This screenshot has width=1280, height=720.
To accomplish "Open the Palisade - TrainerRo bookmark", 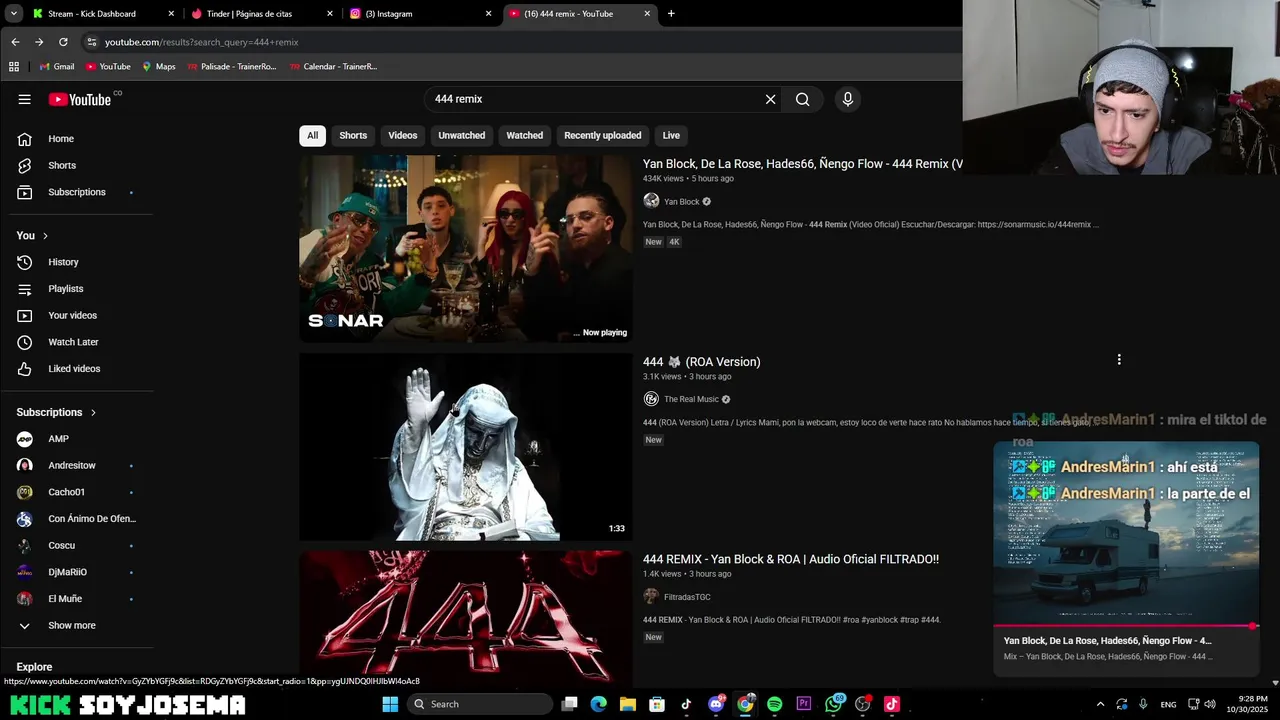I will coord(232,67).
